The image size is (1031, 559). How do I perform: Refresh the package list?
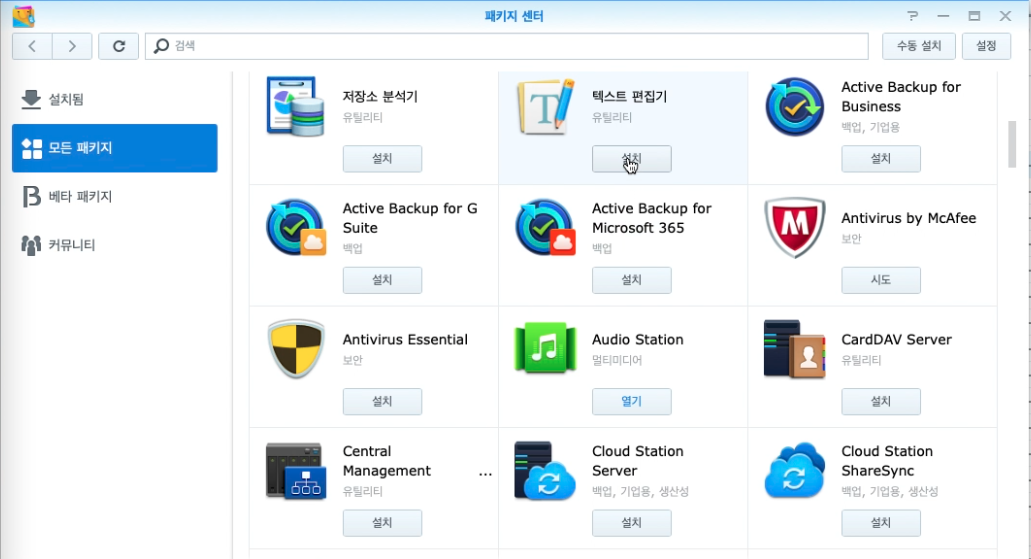click(118, 46)
